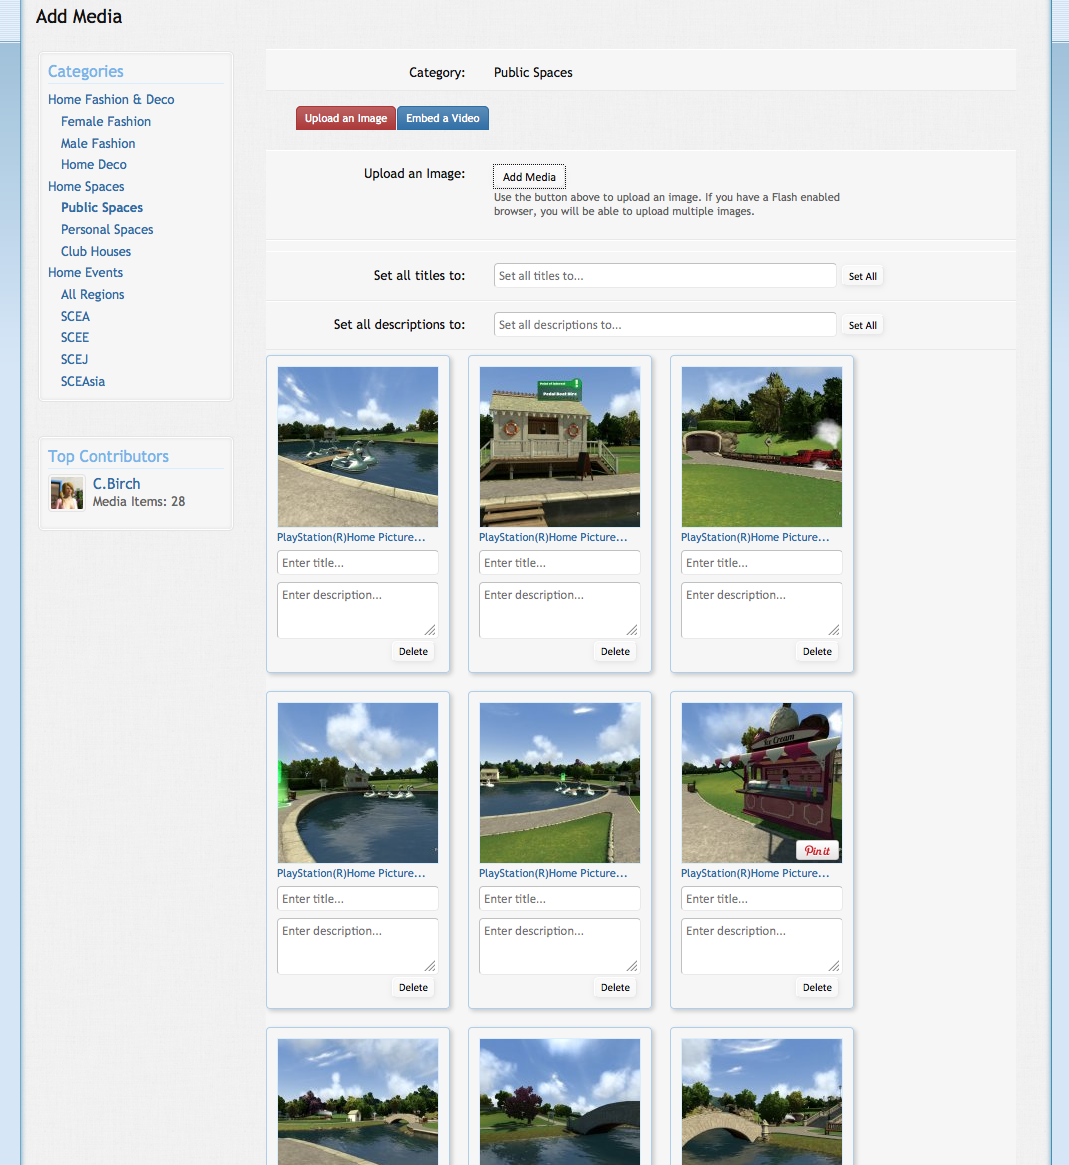Open the SCEJ region link

pos(74,359)
